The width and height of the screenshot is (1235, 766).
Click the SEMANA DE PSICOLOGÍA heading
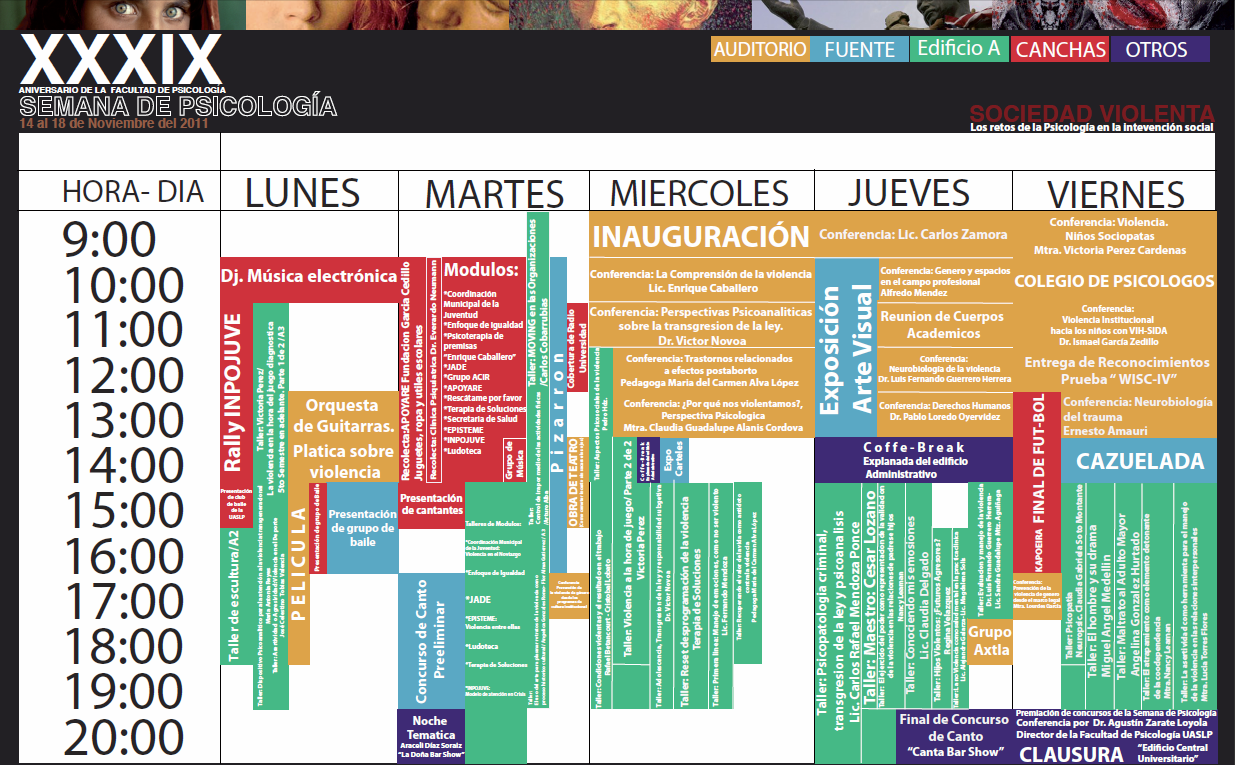point(177,107)
